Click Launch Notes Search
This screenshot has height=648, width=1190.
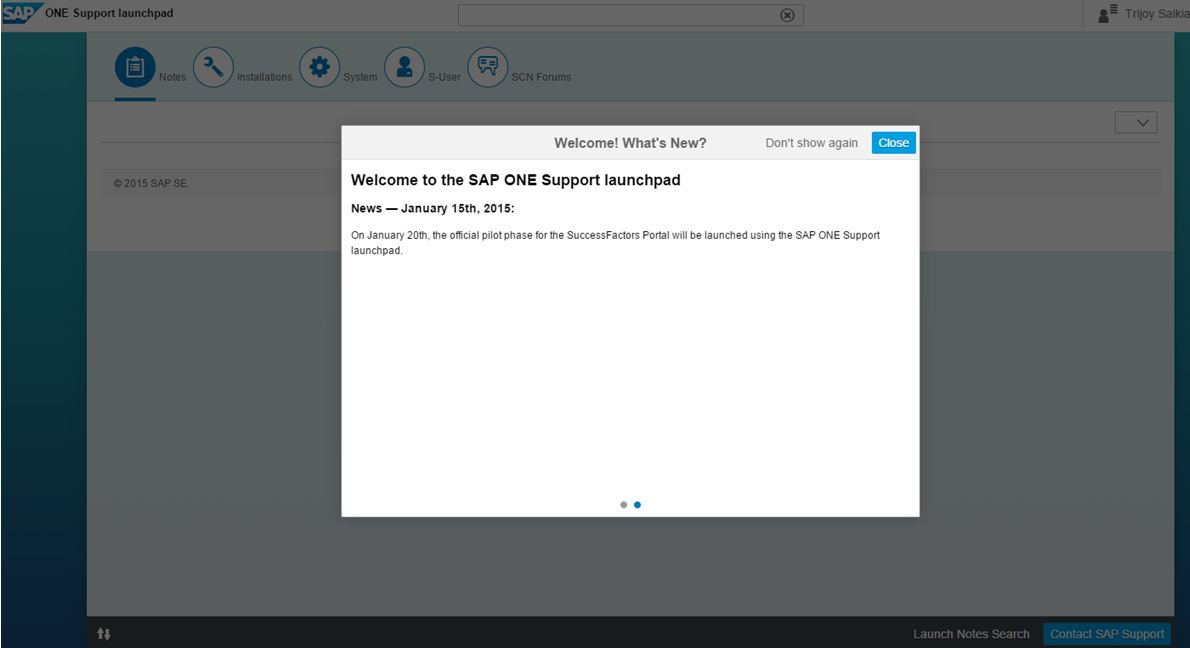click(971, 634)
